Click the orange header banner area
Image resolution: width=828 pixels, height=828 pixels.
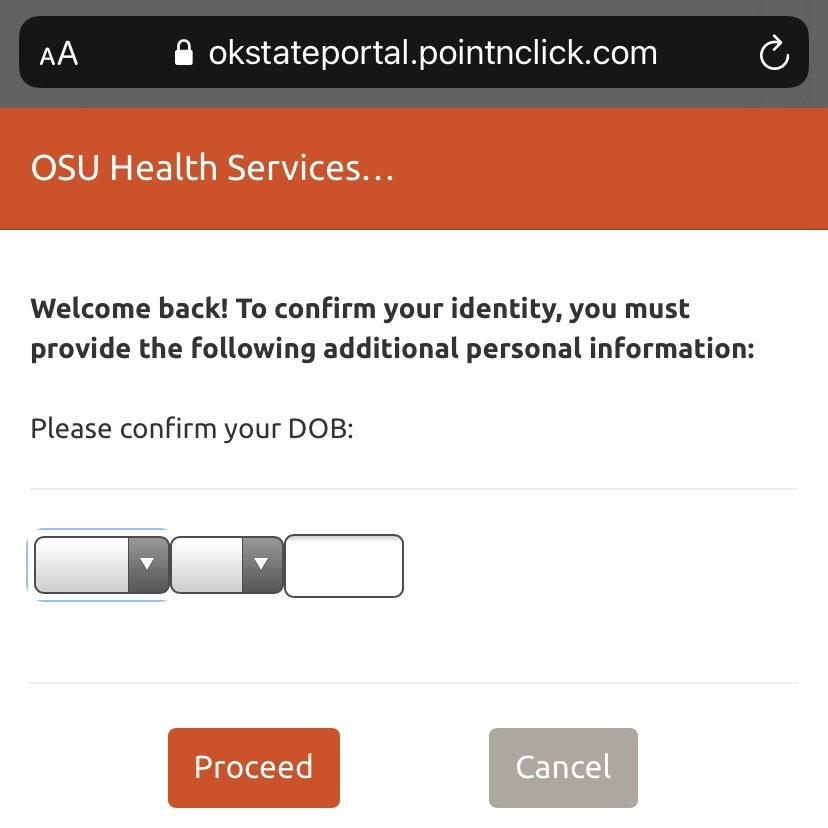click(x=600, y=168)
